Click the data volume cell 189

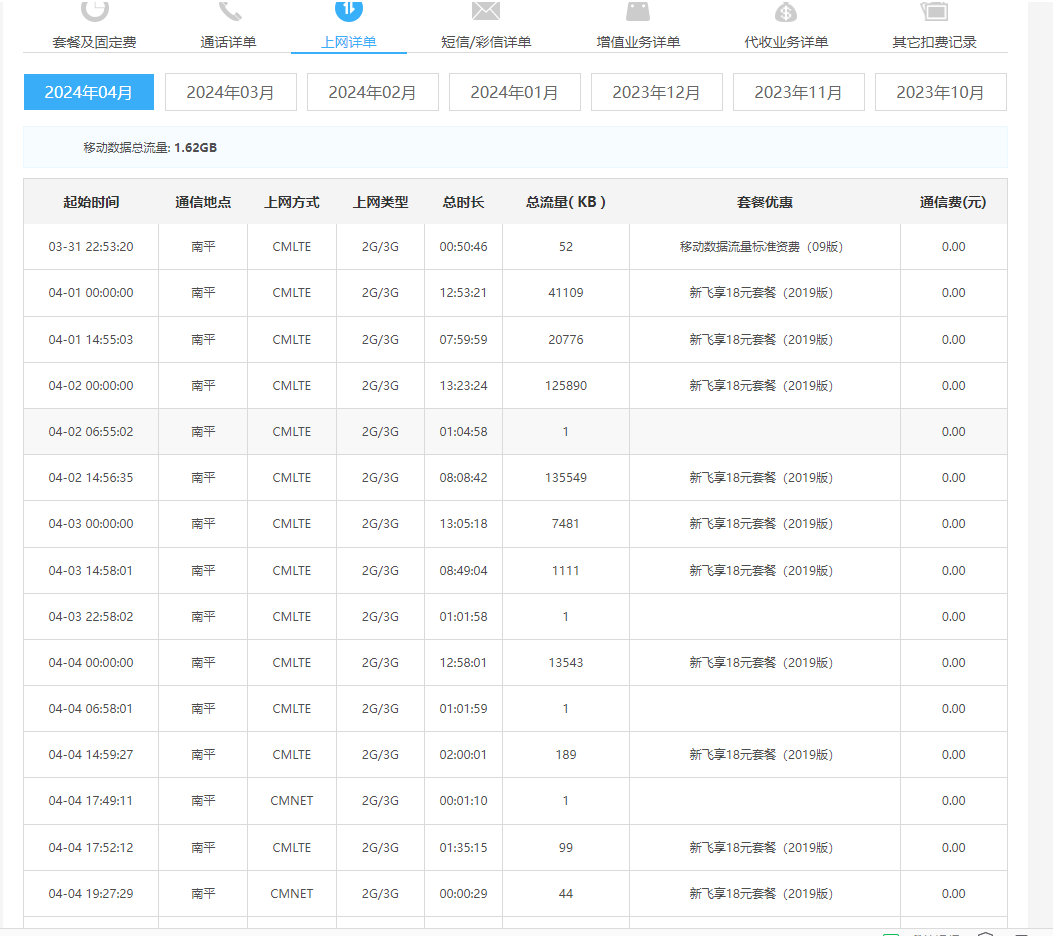click(565, 755)
